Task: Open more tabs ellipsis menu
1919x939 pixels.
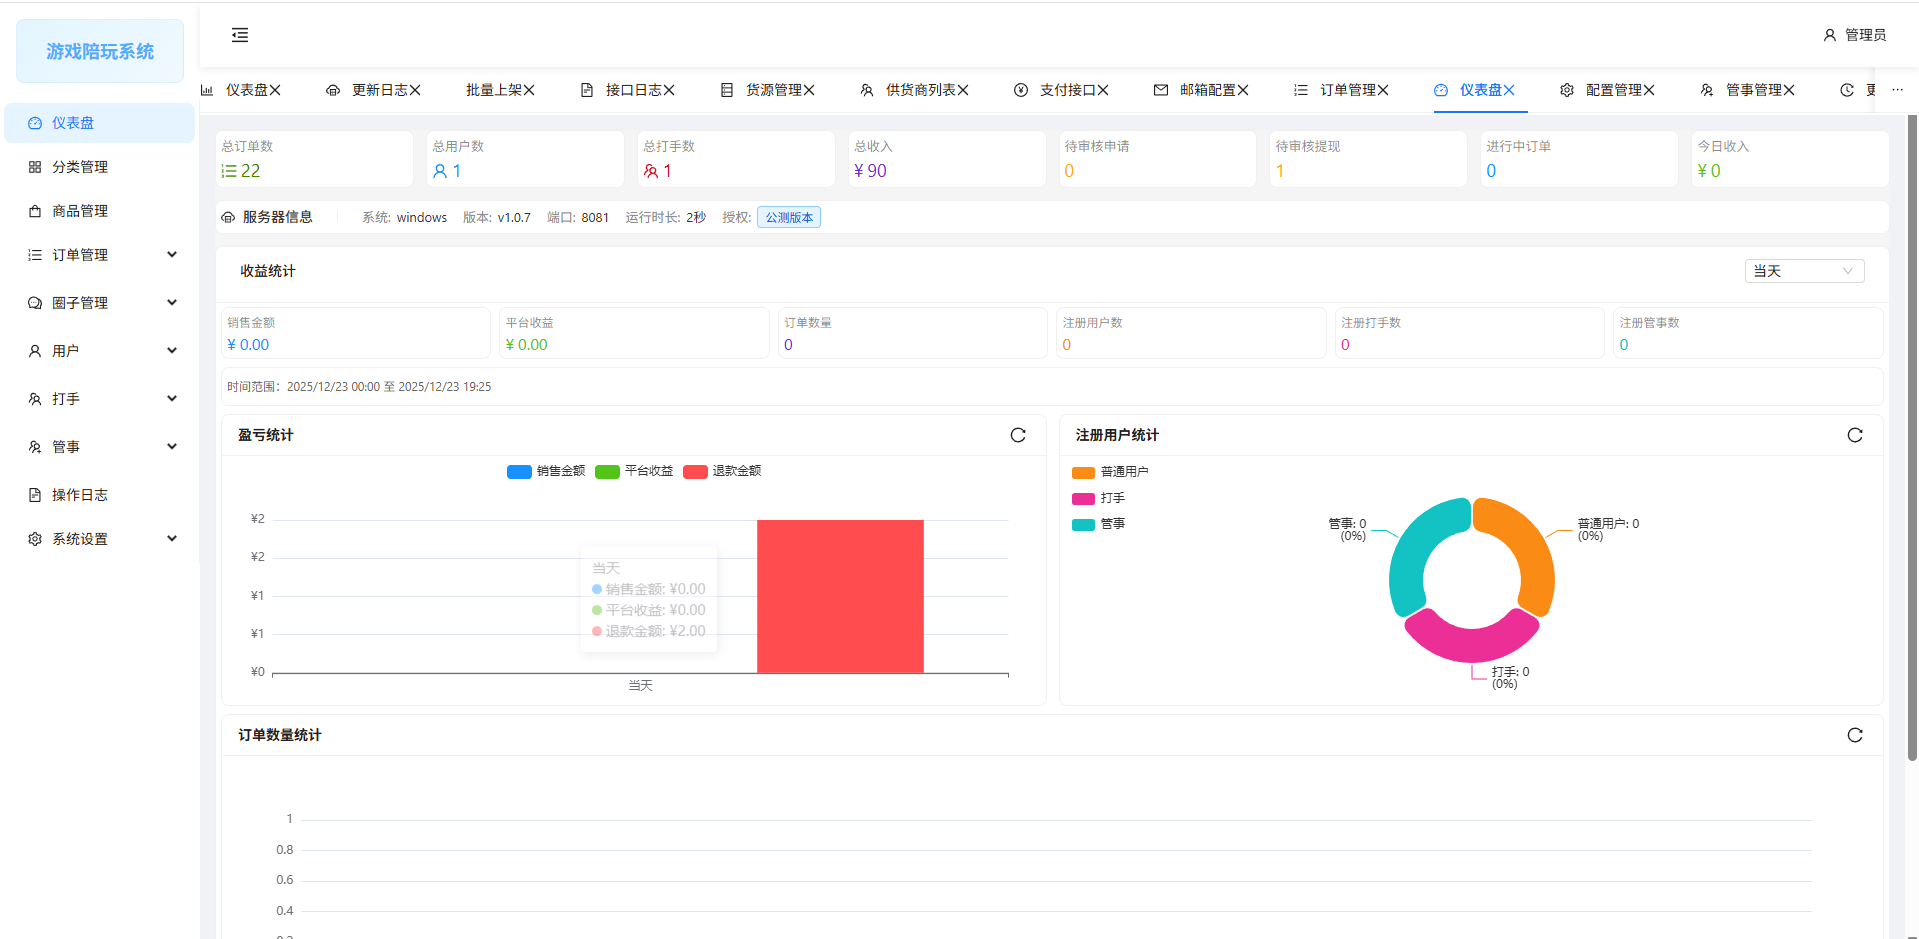Action: [1897, 90]
